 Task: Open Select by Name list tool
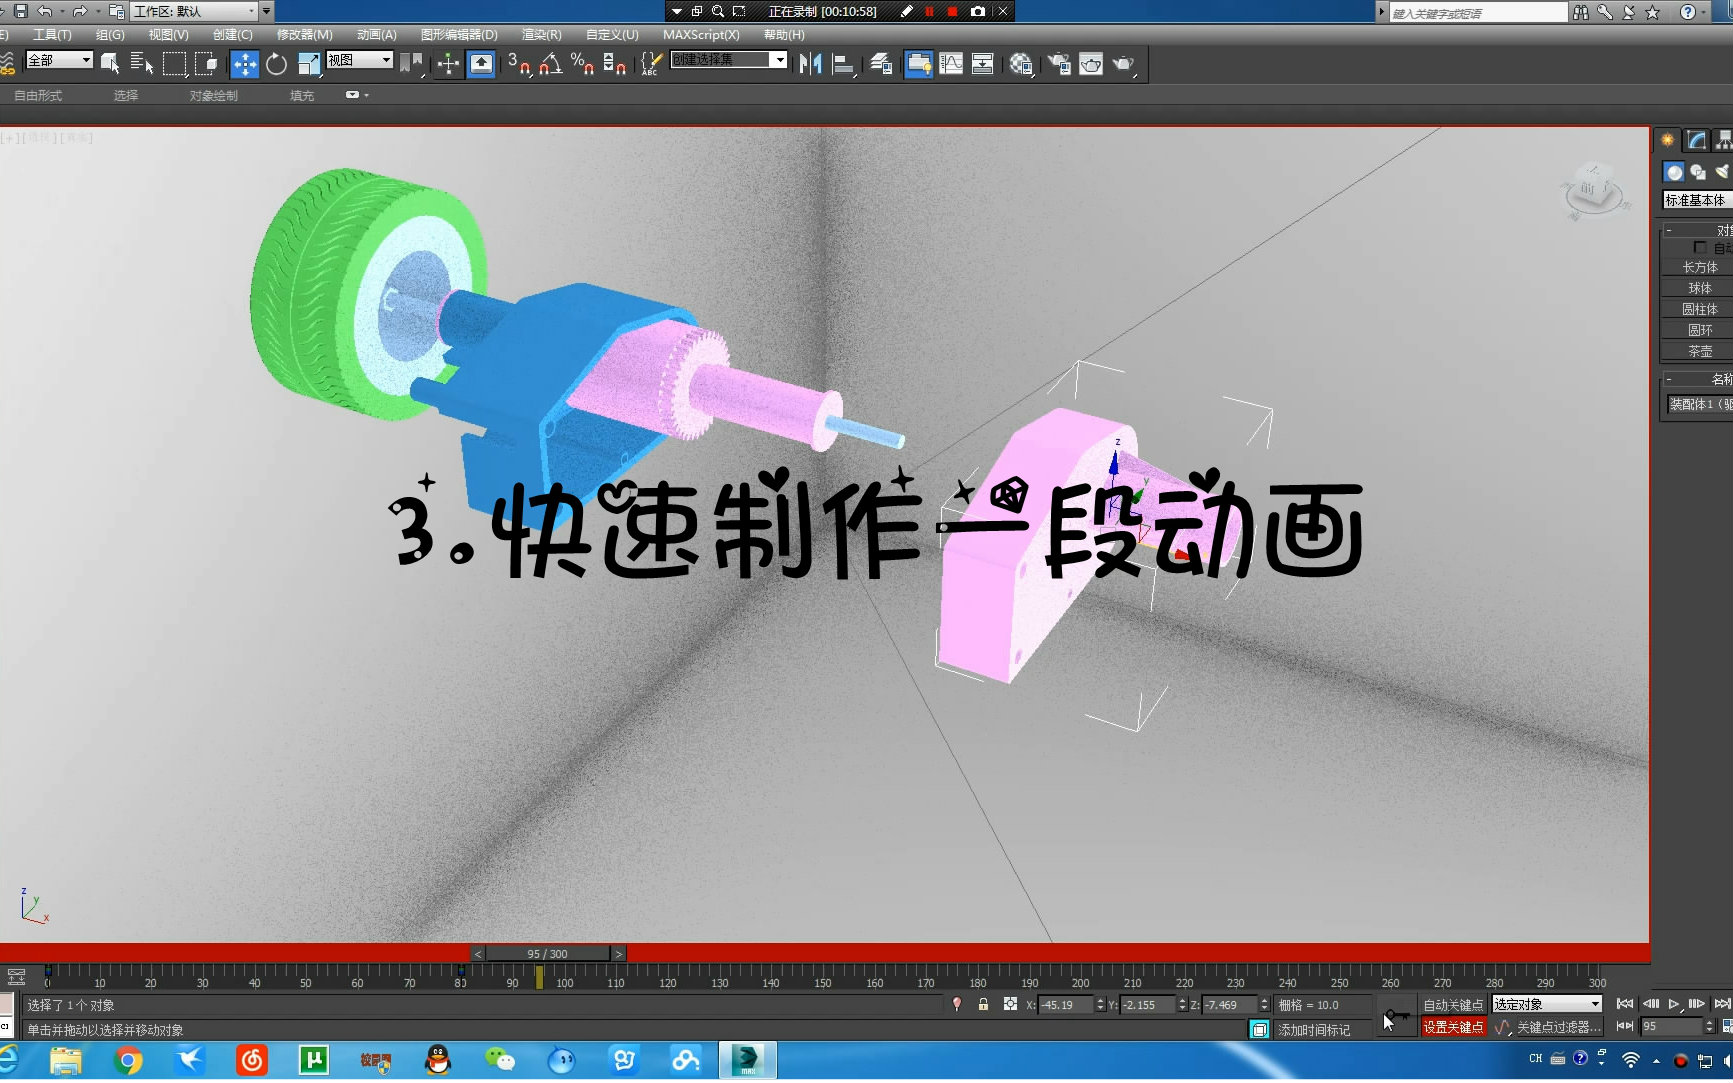142,64
